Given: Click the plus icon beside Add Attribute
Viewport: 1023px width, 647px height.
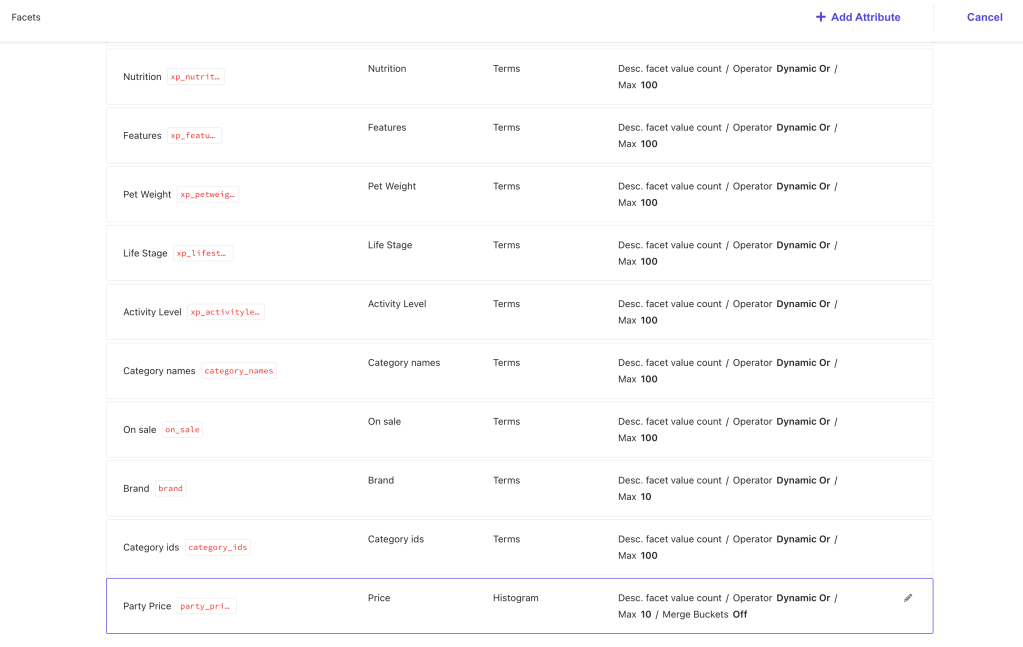Looking at the screenshot, I should click(x=821, y=17).
